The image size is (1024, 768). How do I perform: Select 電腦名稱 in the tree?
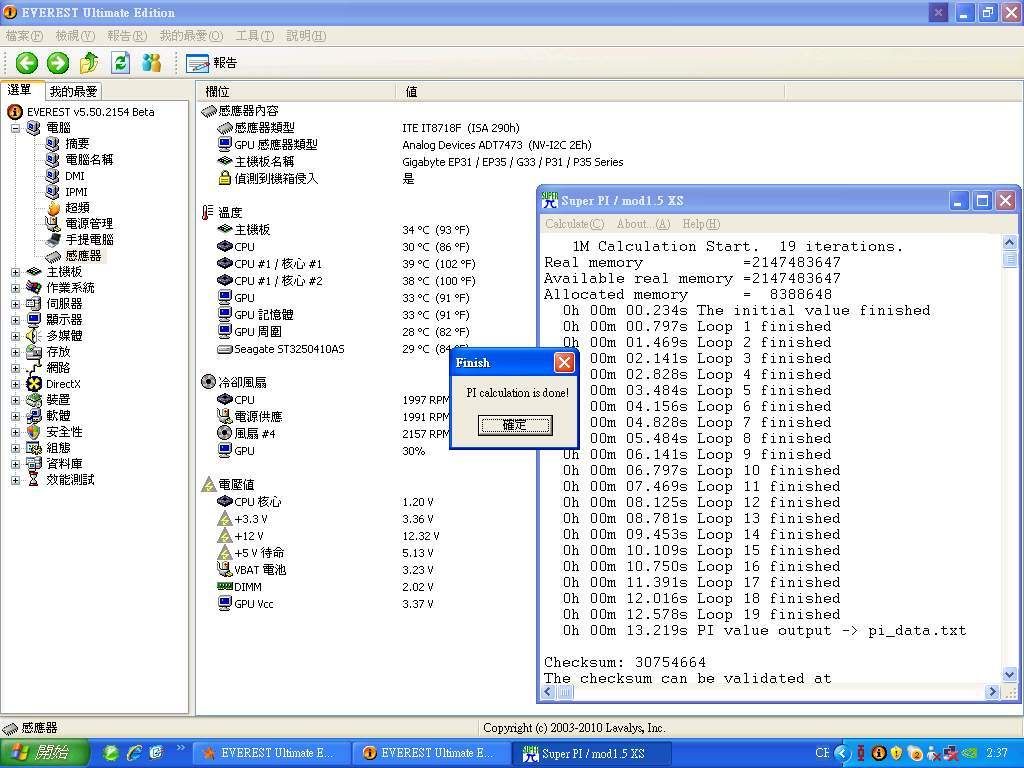(x=89, y=160)
